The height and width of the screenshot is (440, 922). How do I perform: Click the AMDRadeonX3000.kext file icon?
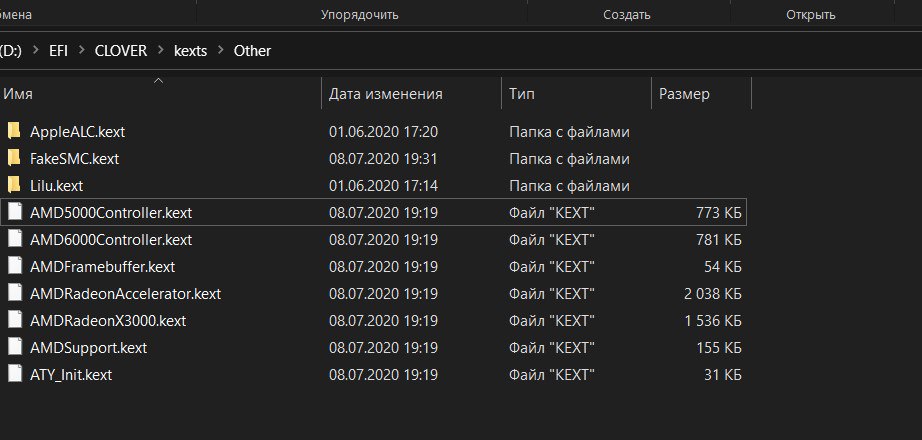click(14, 320)
